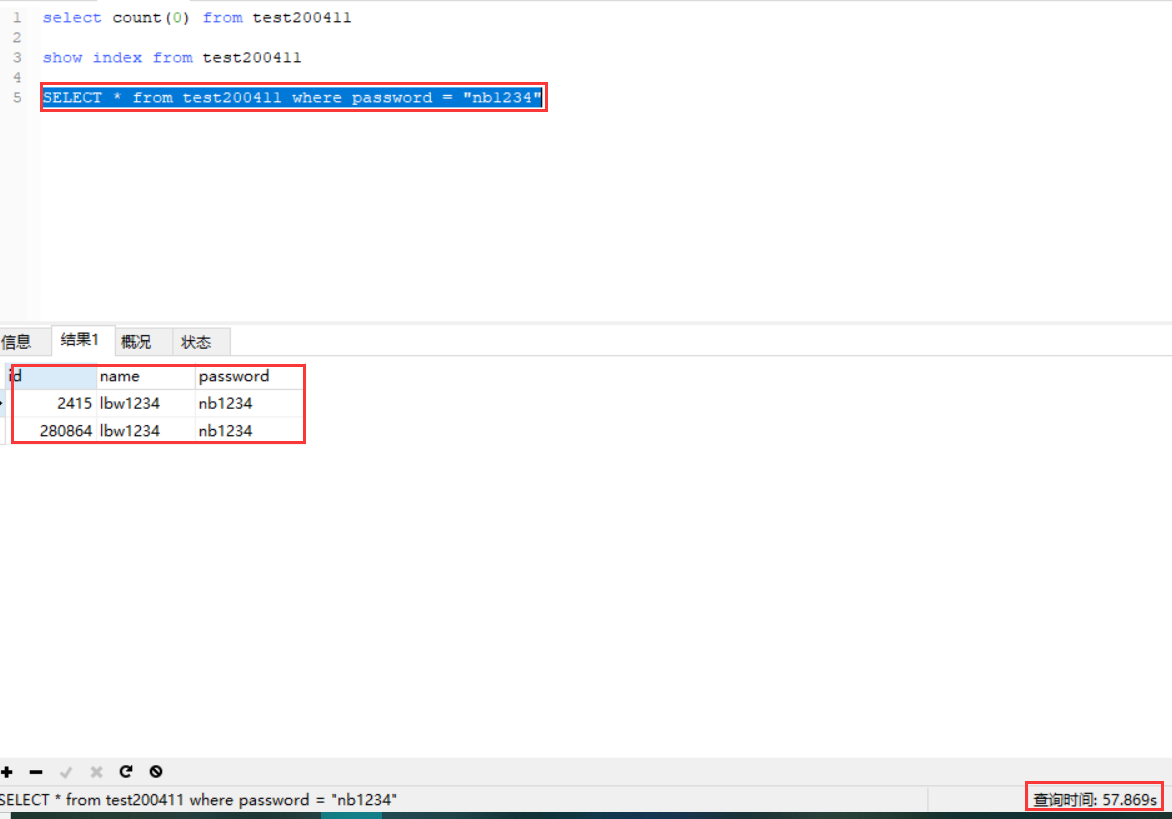Select the cell with id 2415
Screen dimensions: 1172x819
pos(51,404)
